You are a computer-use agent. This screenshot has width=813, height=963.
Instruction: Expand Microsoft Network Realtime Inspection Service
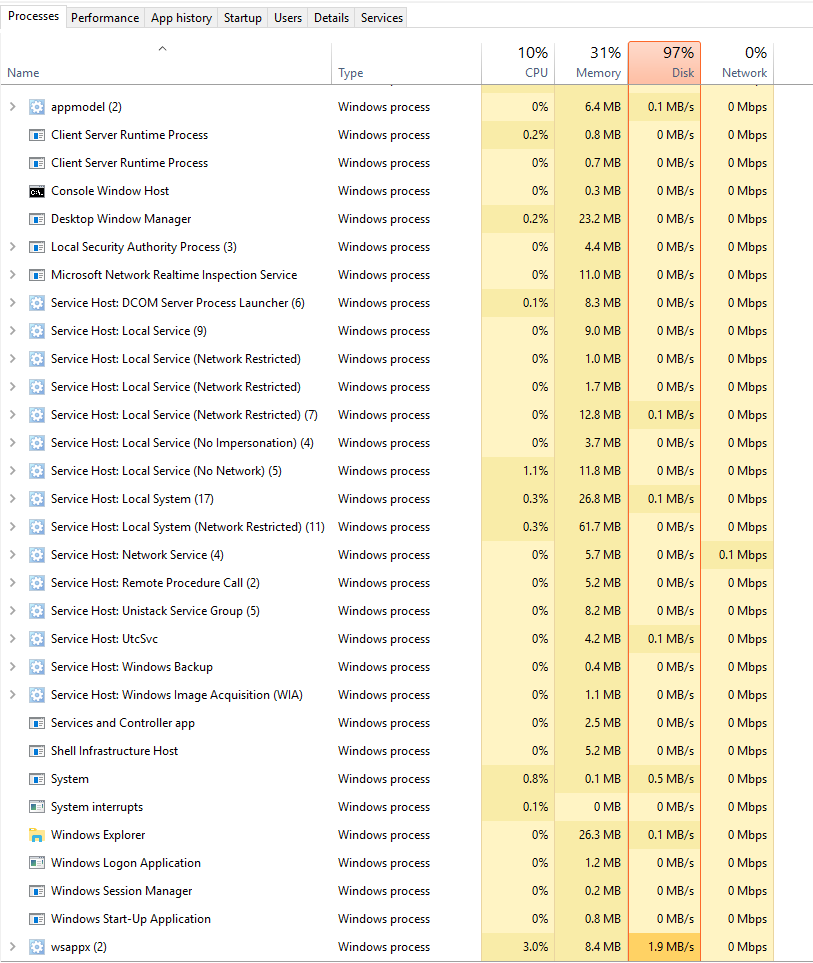point(12,275)
